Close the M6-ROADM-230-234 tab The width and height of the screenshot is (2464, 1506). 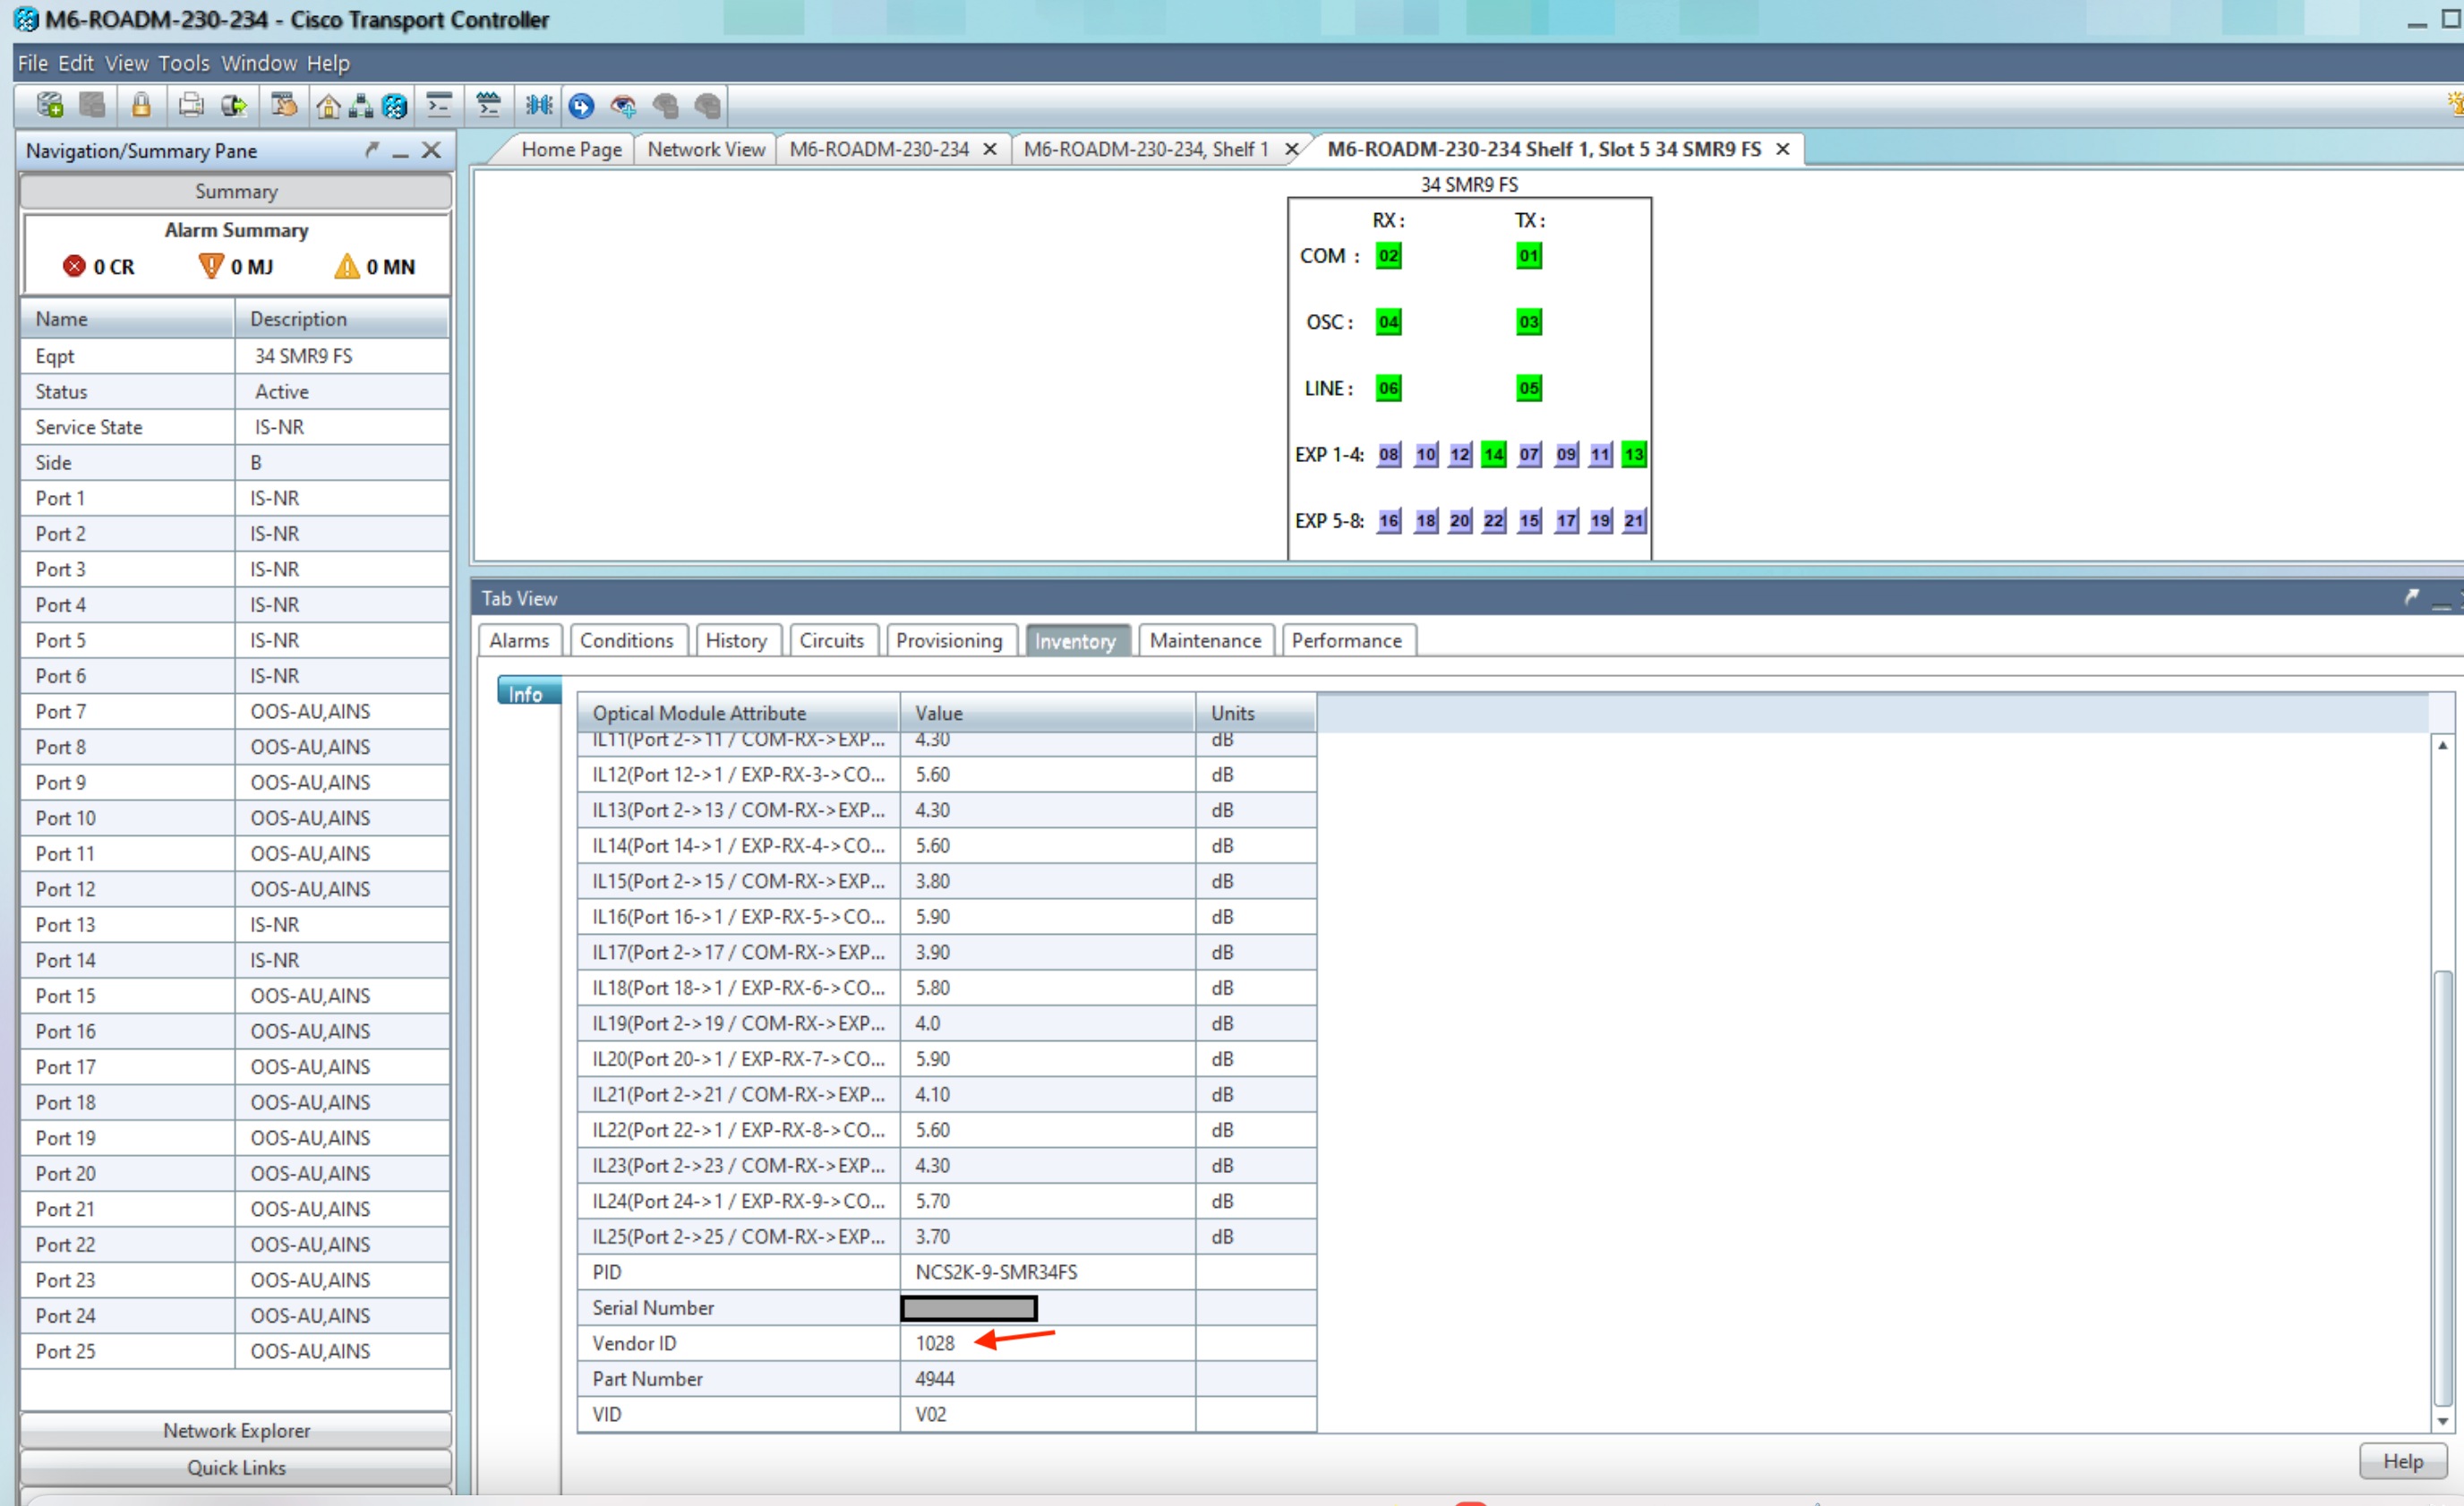tap(990, 149)
